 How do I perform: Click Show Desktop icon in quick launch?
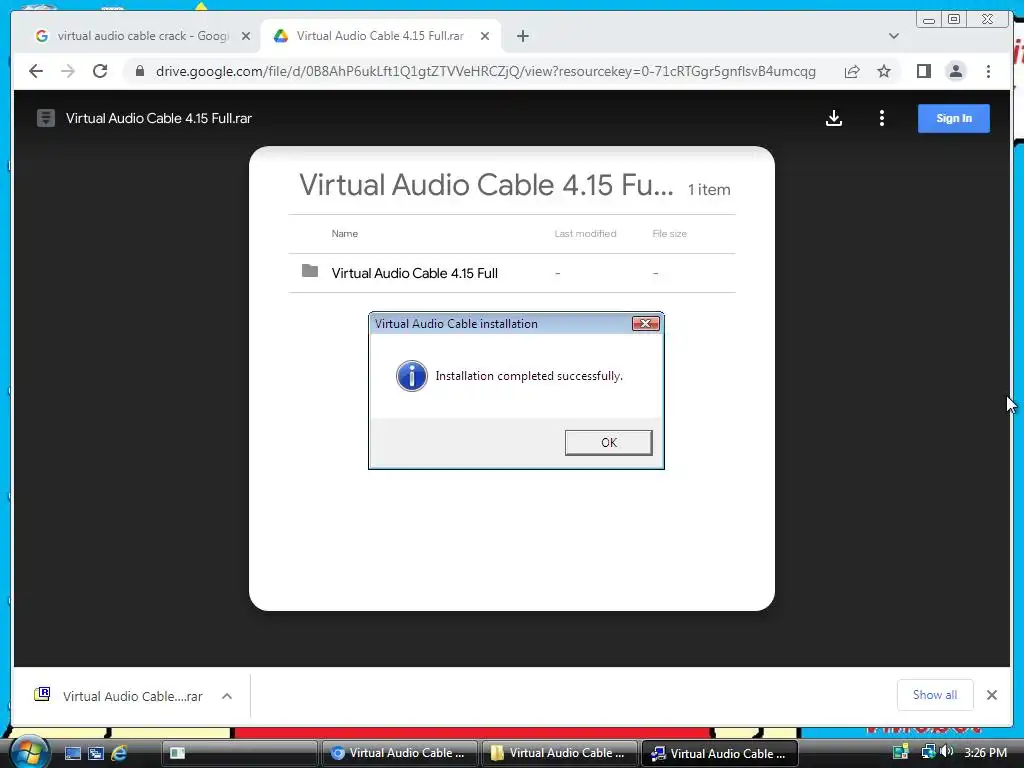[72, 753]
